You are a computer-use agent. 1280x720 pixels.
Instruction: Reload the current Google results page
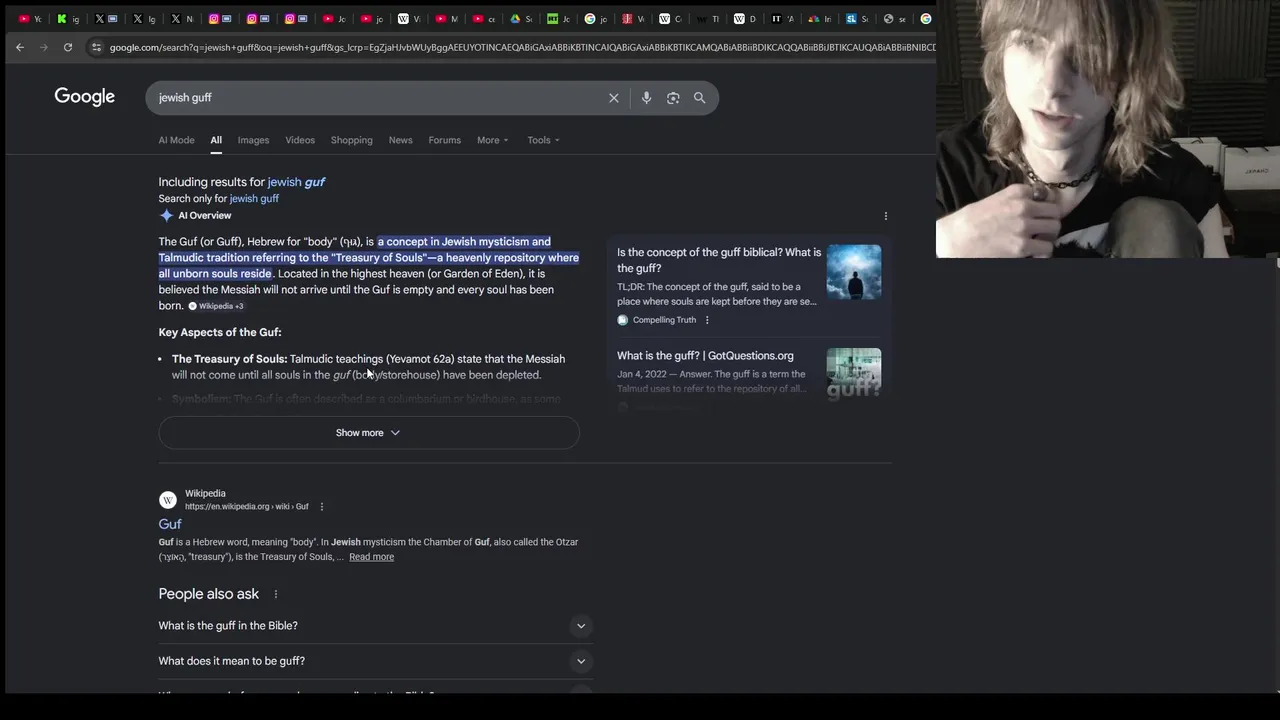point(68,47)
